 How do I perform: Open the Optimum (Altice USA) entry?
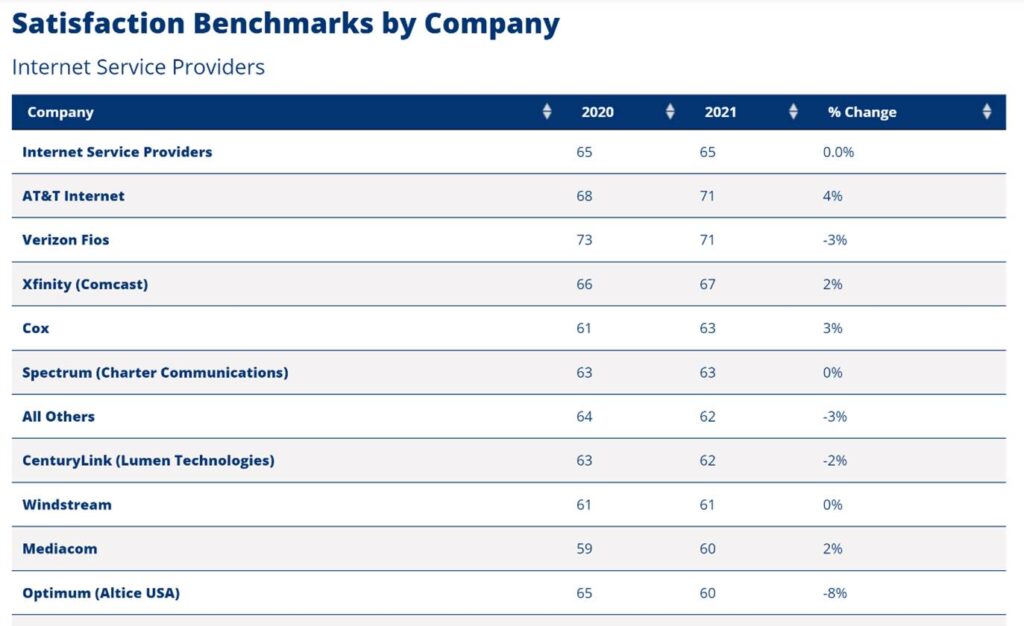[101, 592]
